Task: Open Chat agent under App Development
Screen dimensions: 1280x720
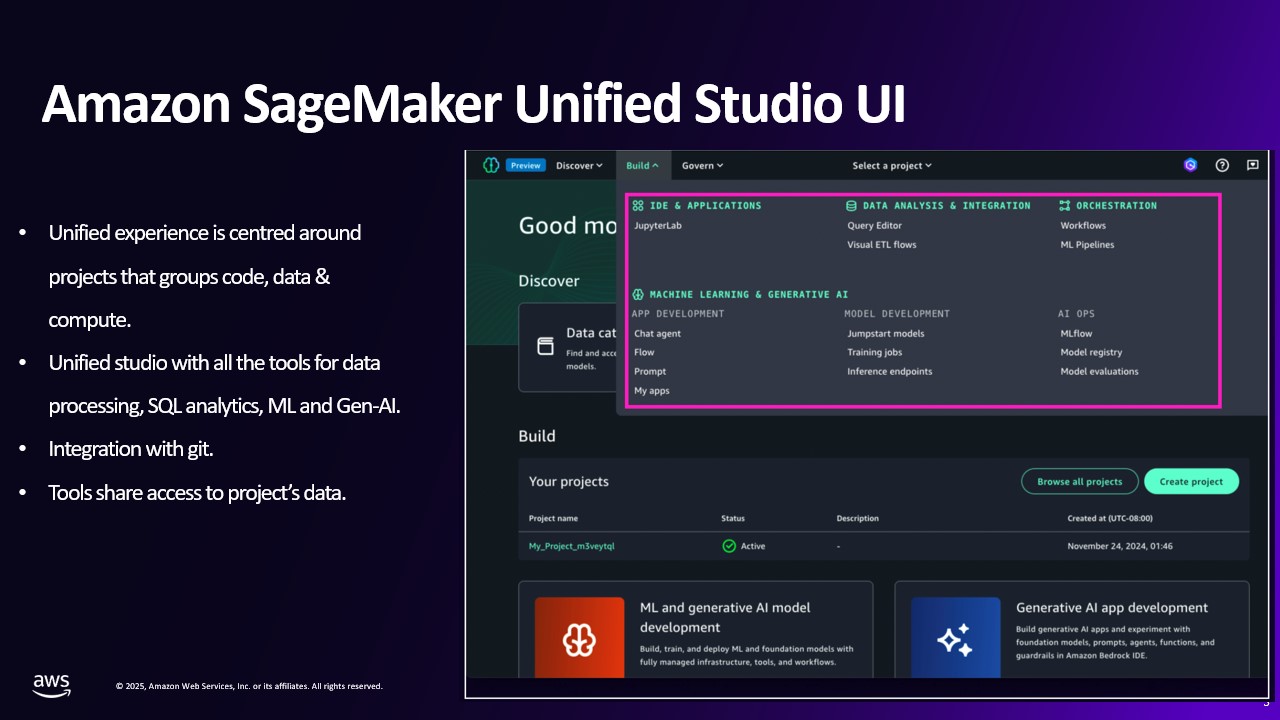Action: point(658,334)
